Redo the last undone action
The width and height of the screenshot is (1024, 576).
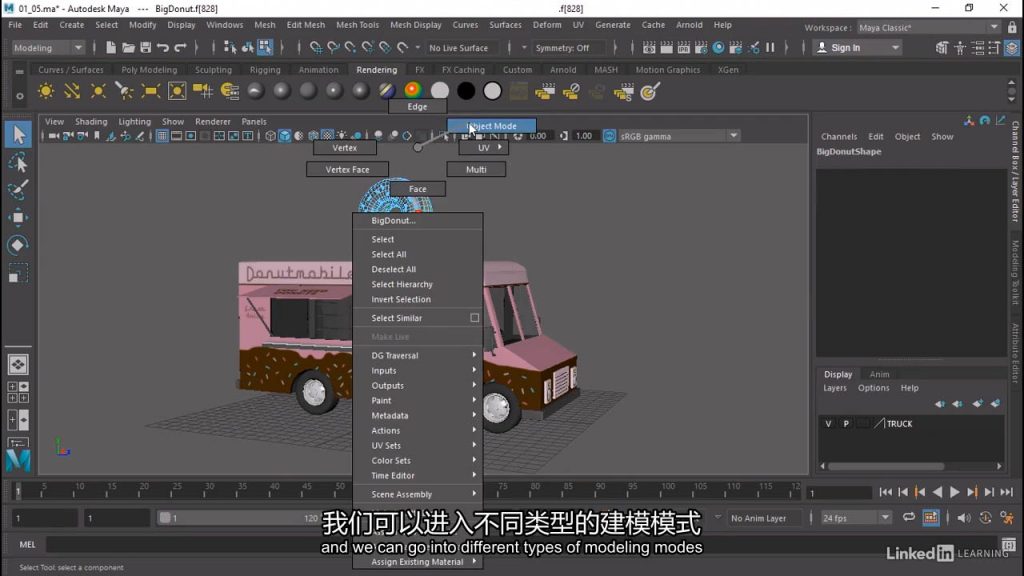pyautogui.click(x=180, y=48)
